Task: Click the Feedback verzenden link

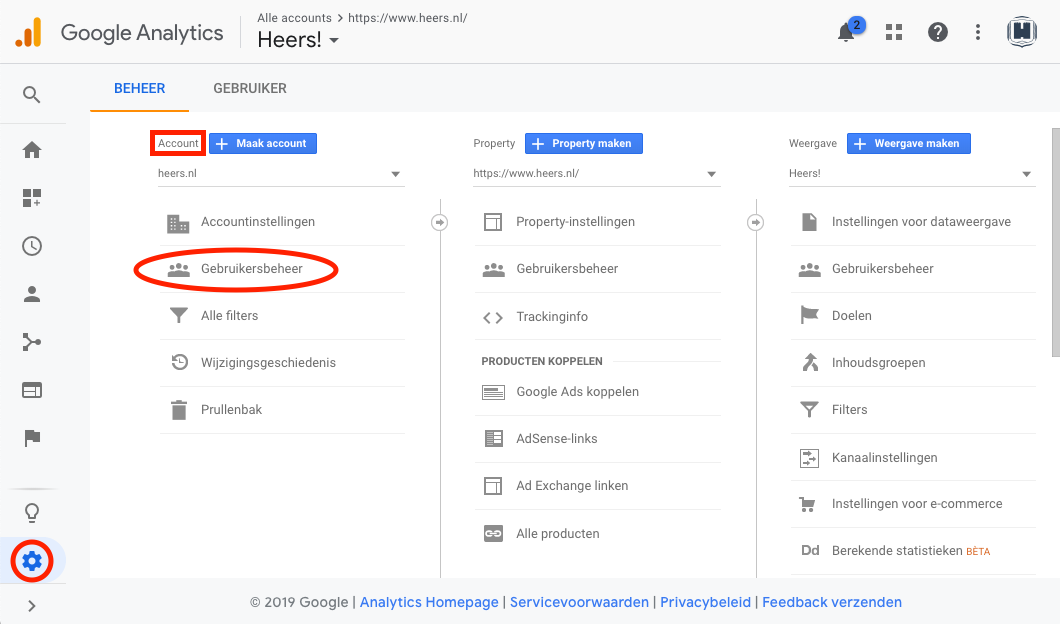Action: [832, 602]
